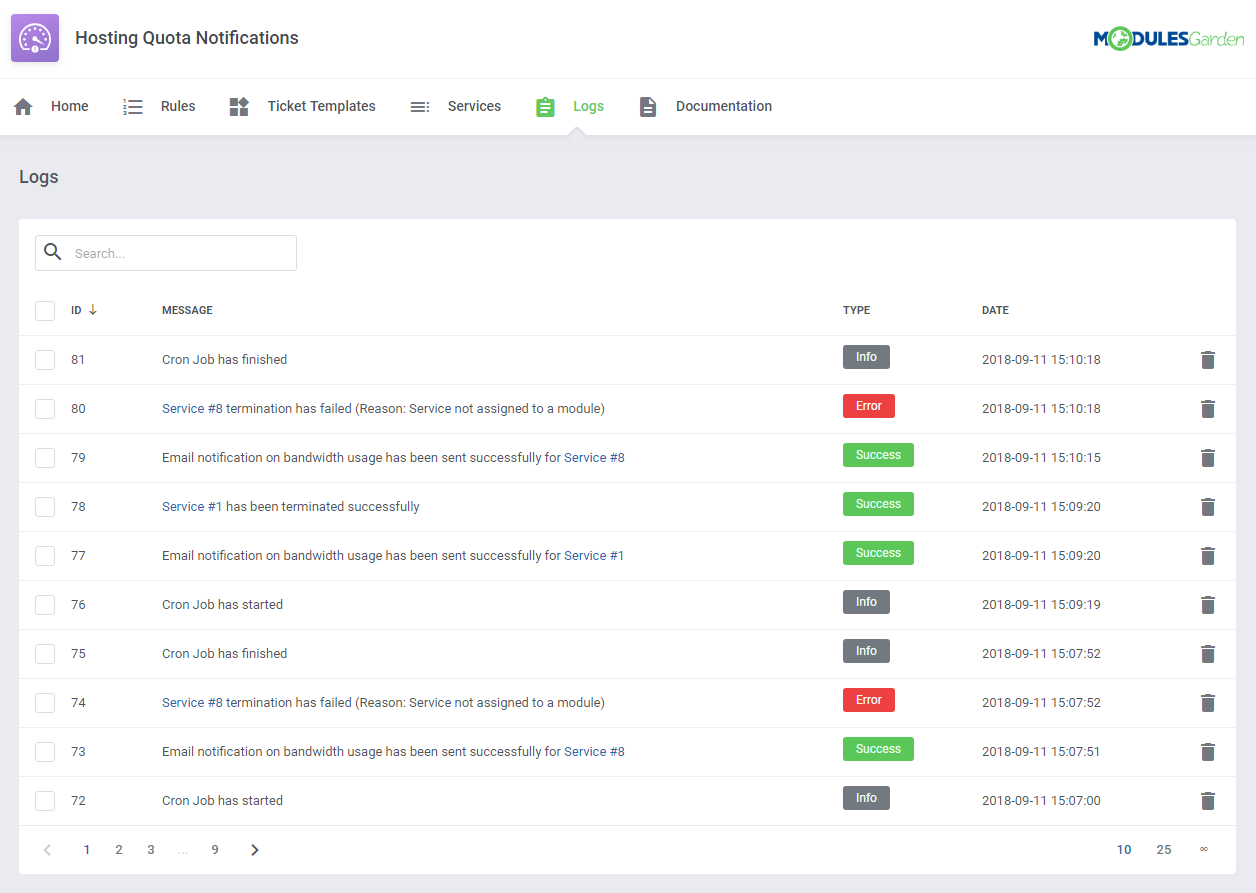1256x893 pixels.
Task: Click the Success badge on log 78
Action: pos(878,504)
